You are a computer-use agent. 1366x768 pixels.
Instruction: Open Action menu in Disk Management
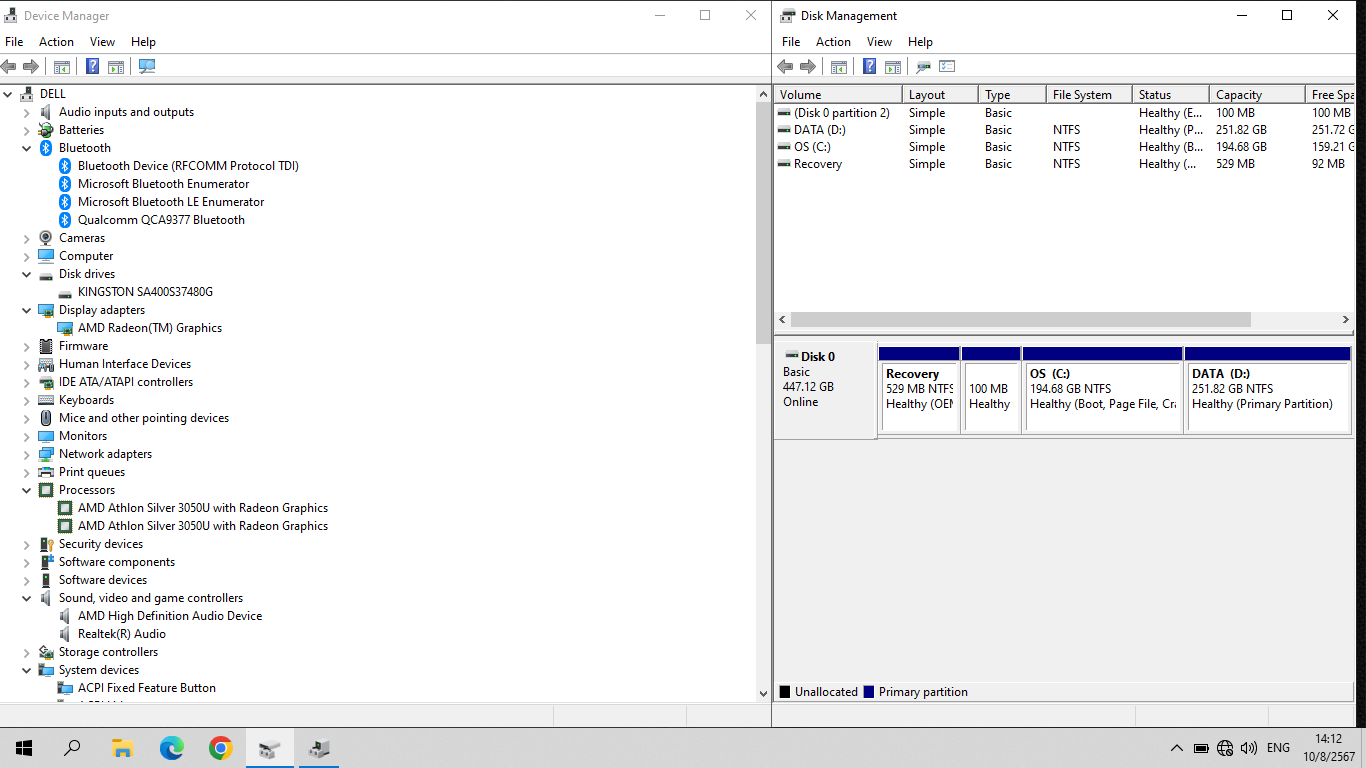click(x=833, y=42)
